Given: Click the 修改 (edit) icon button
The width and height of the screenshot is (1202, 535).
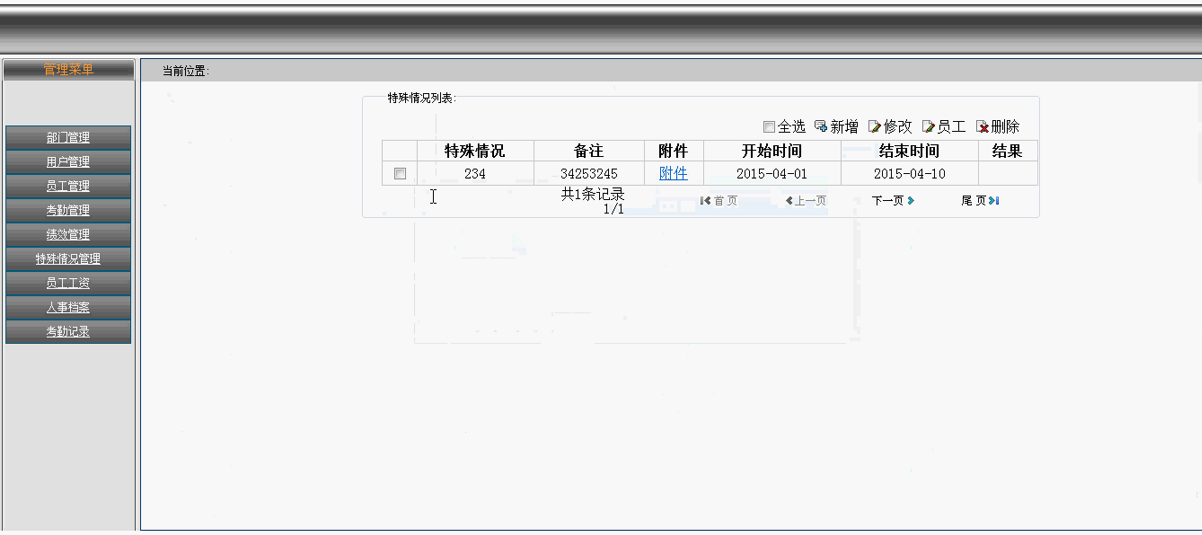Looking at the screenshot, I should tap(890, 127).
